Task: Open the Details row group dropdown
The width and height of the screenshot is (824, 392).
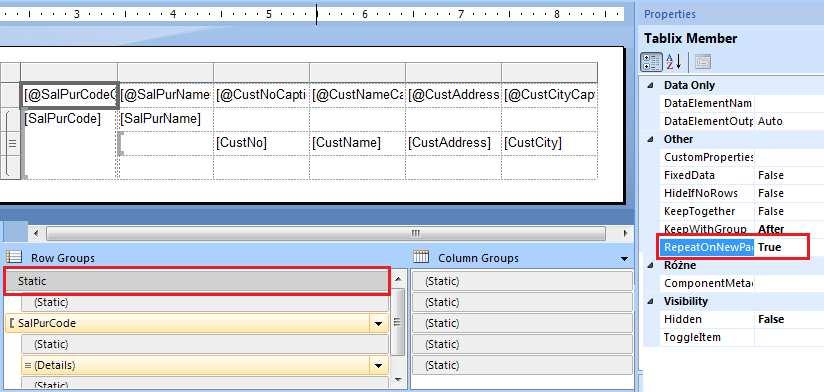Action: 378,365
